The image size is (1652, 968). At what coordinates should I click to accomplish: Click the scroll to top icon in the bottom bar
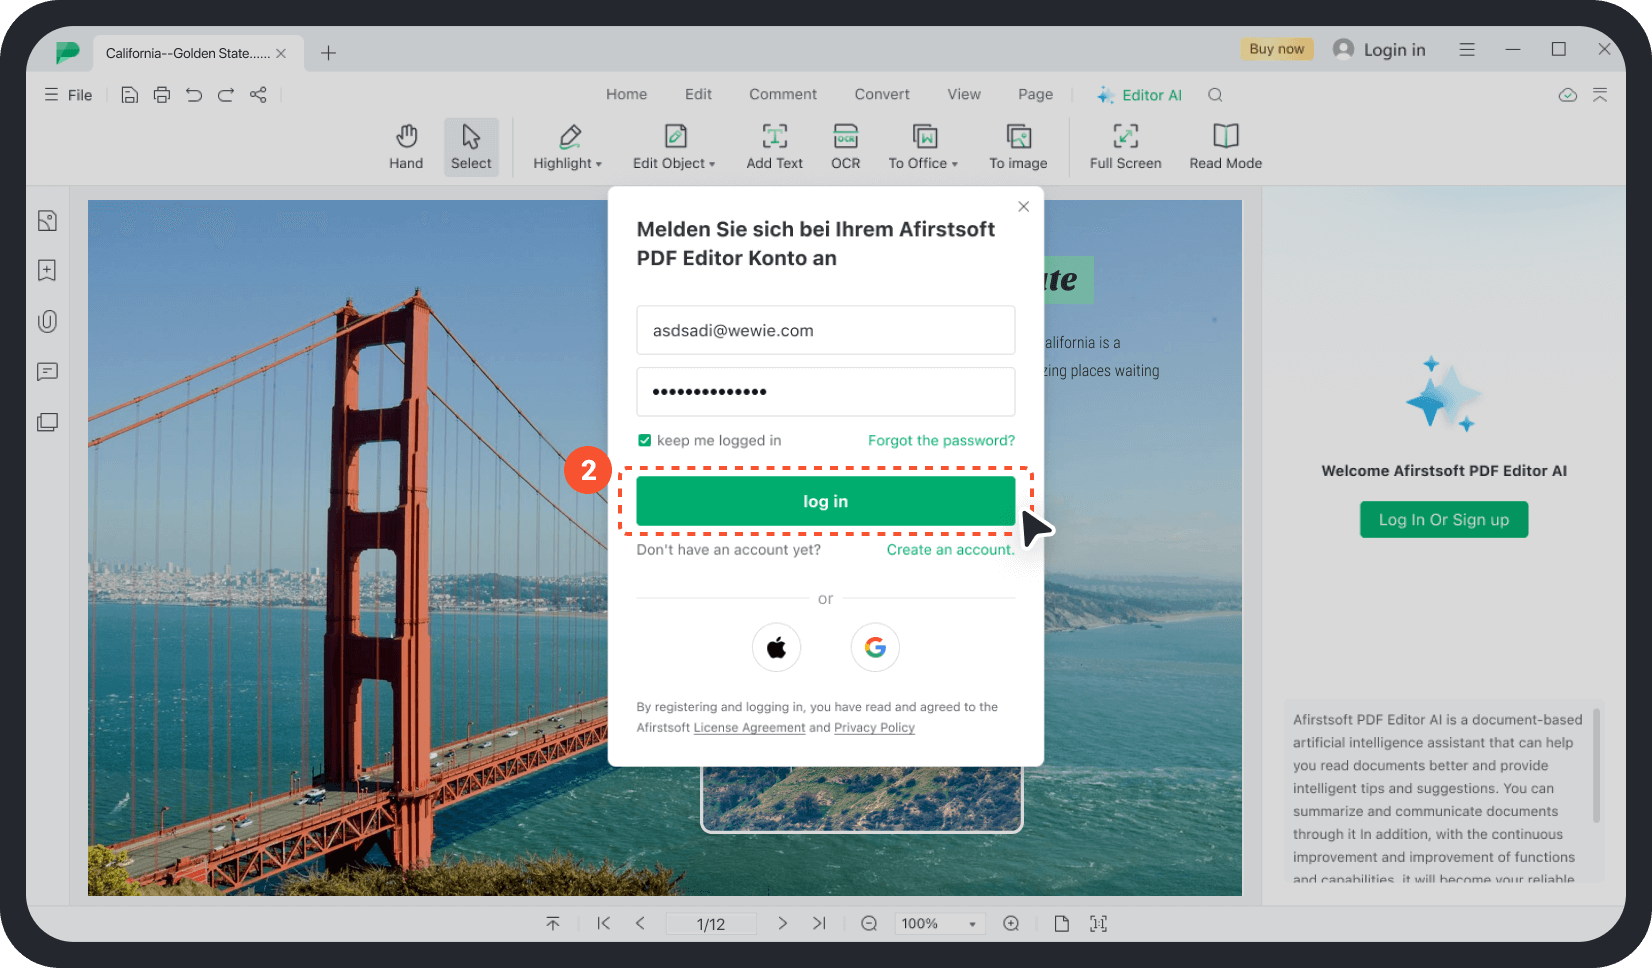(553, 923)
